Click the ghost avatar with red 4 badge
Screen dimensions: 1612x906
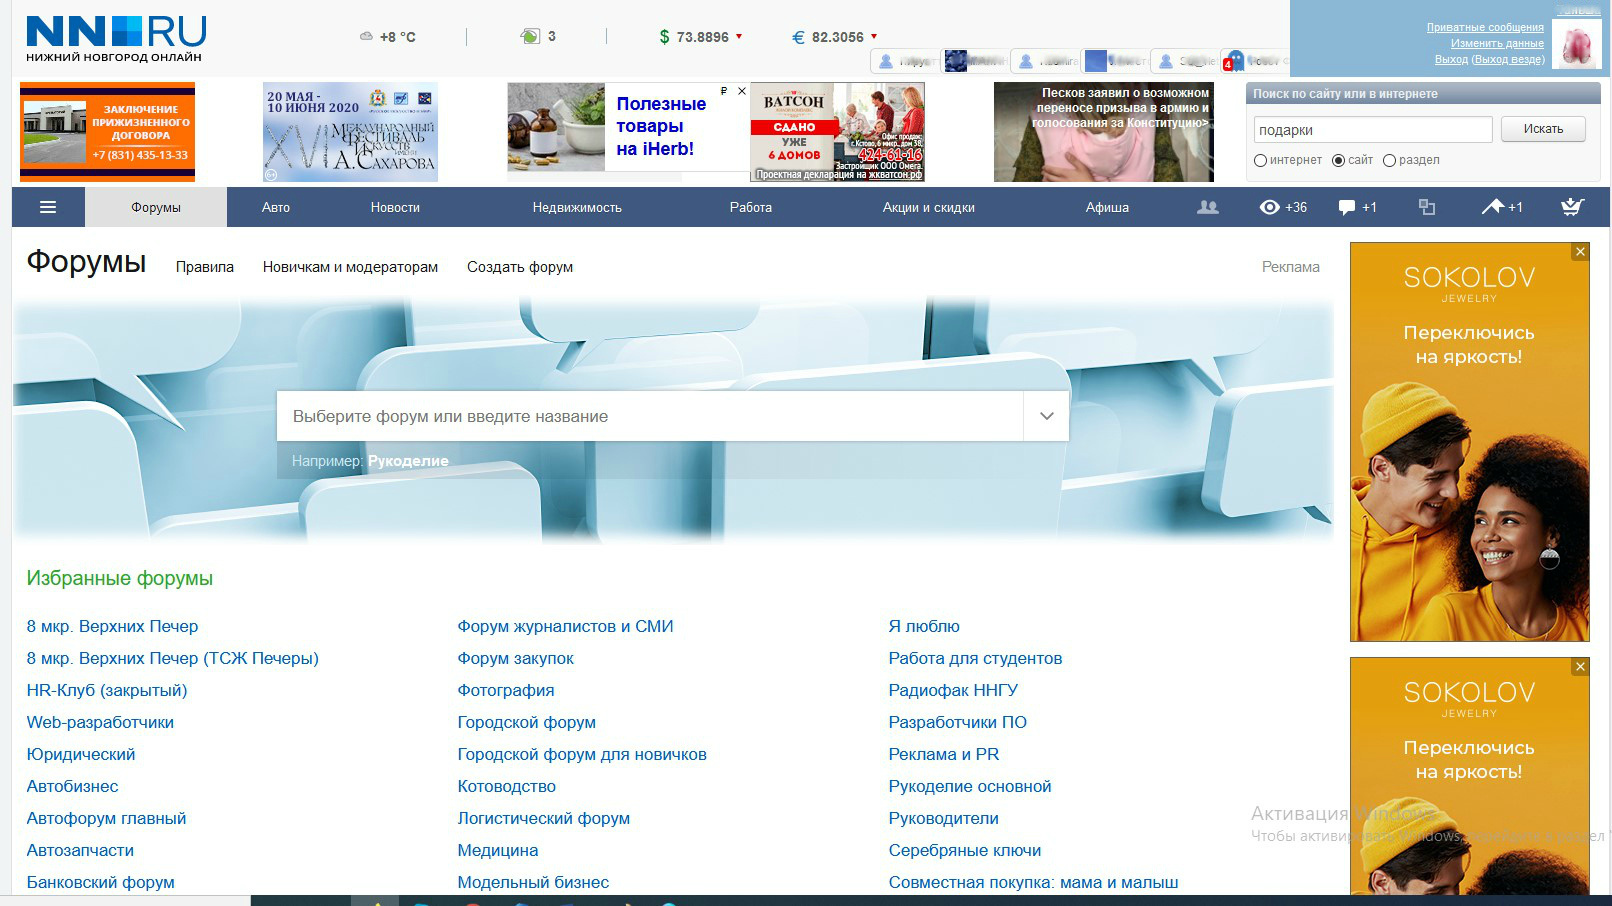pos(1235,61)
